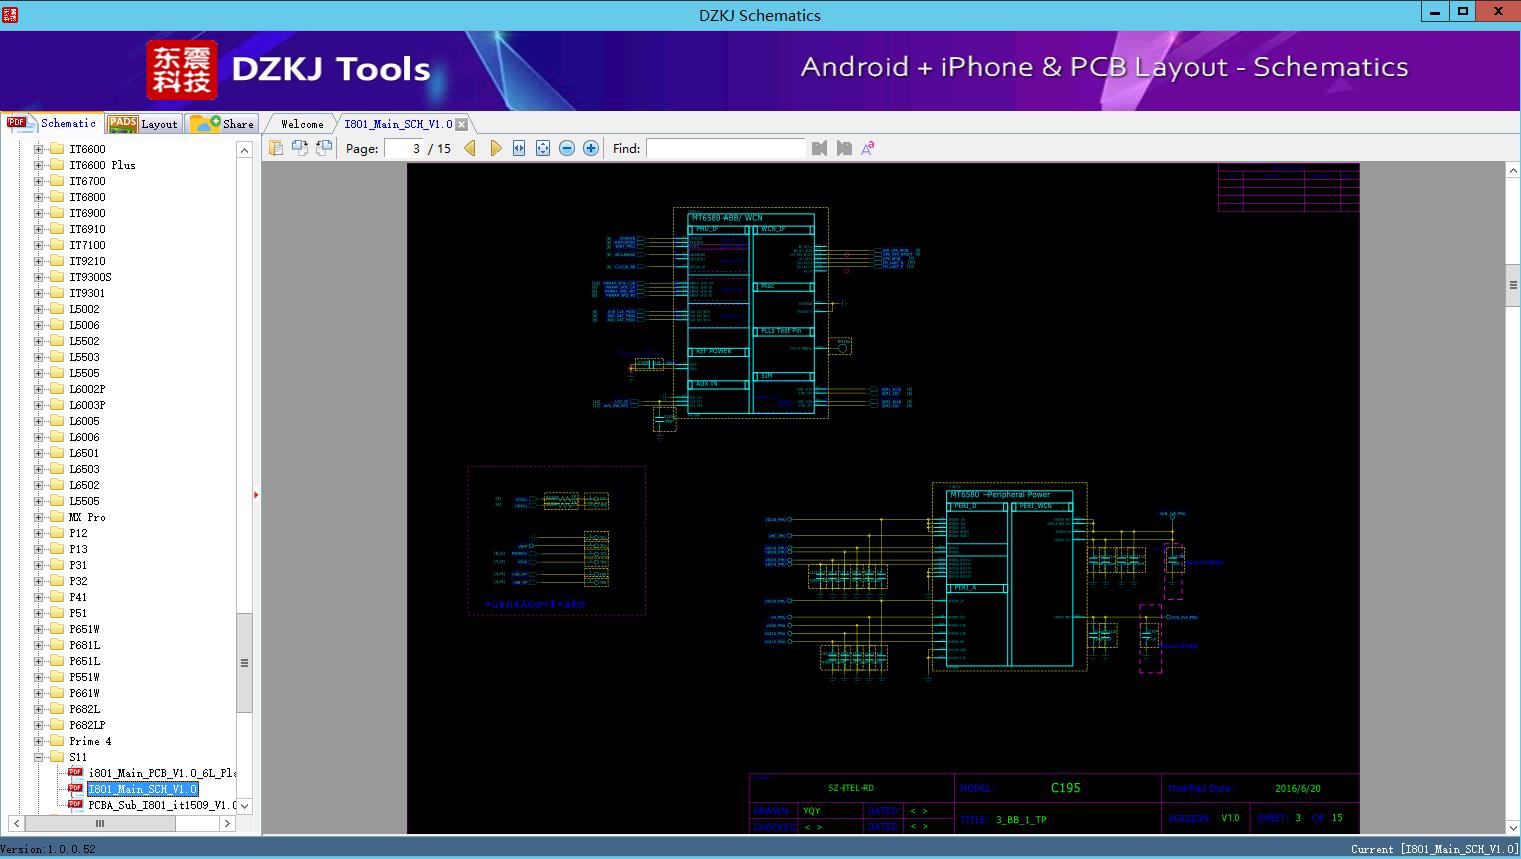Open the Welcome tab
This screenshot has height=859, width=1521.
click(x=301, y=124)
